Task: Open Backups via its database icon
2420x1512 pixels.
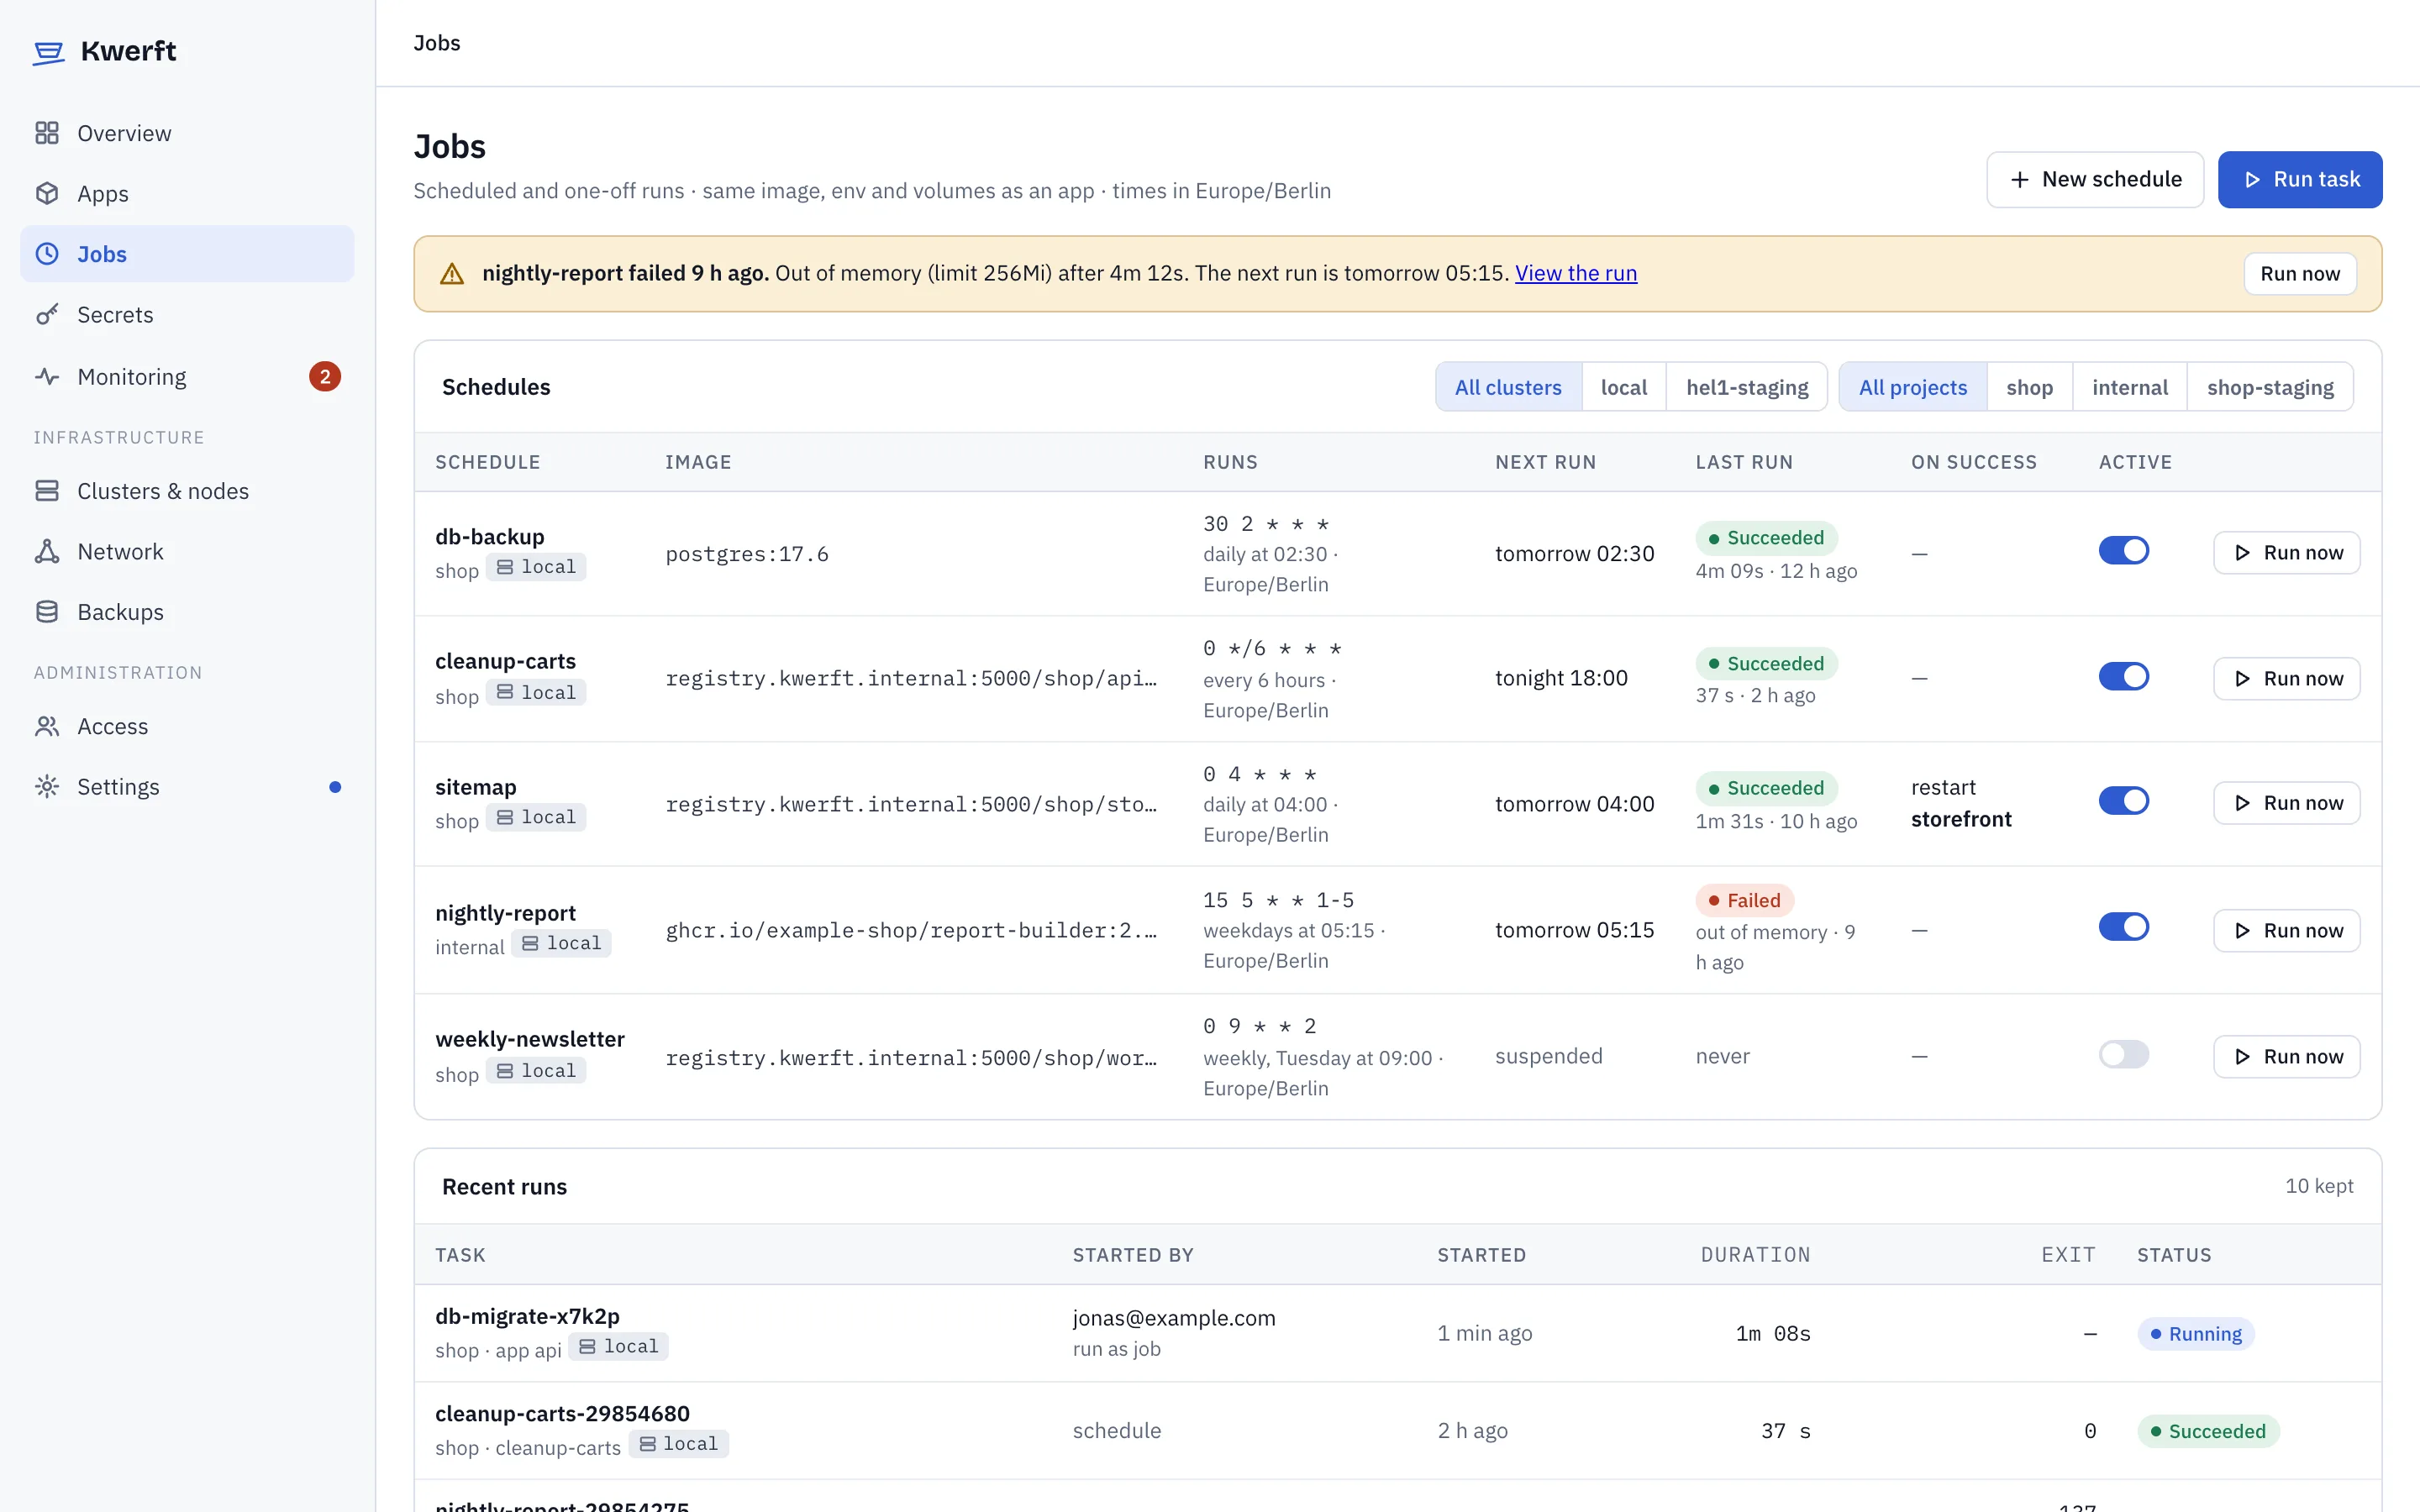Action: coord(47,611)
